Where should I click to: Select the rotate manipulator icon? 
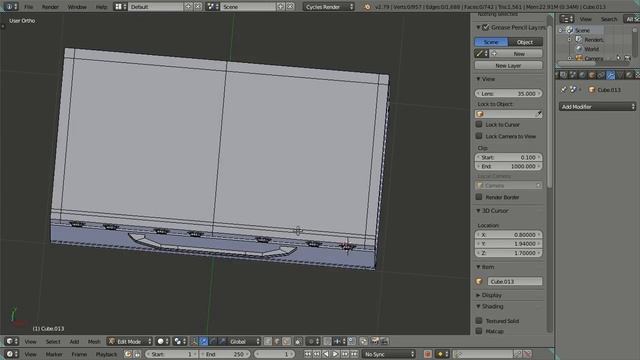point(213,341)
